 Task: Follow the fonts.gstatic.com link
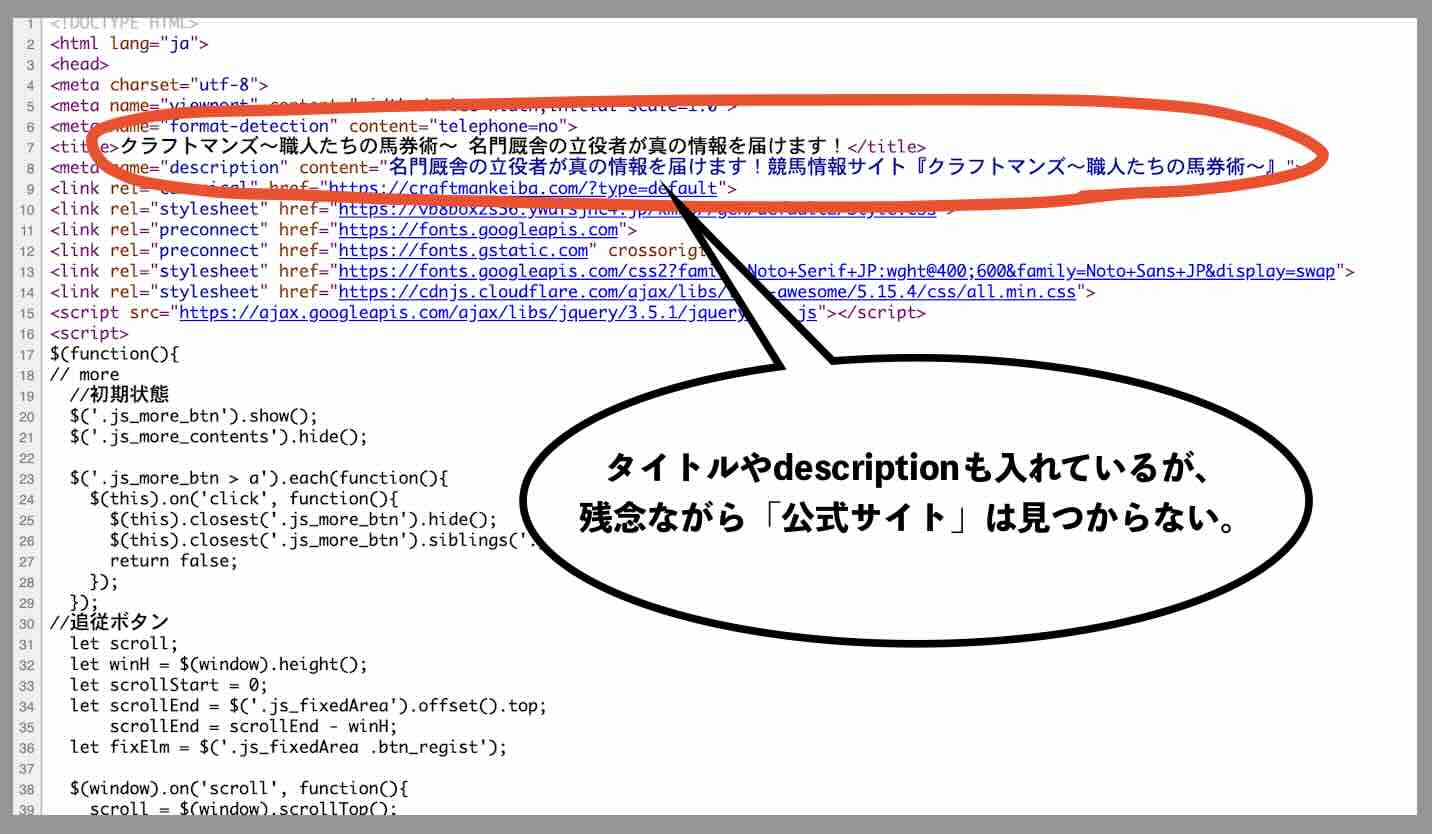click(x=463, y=251)
